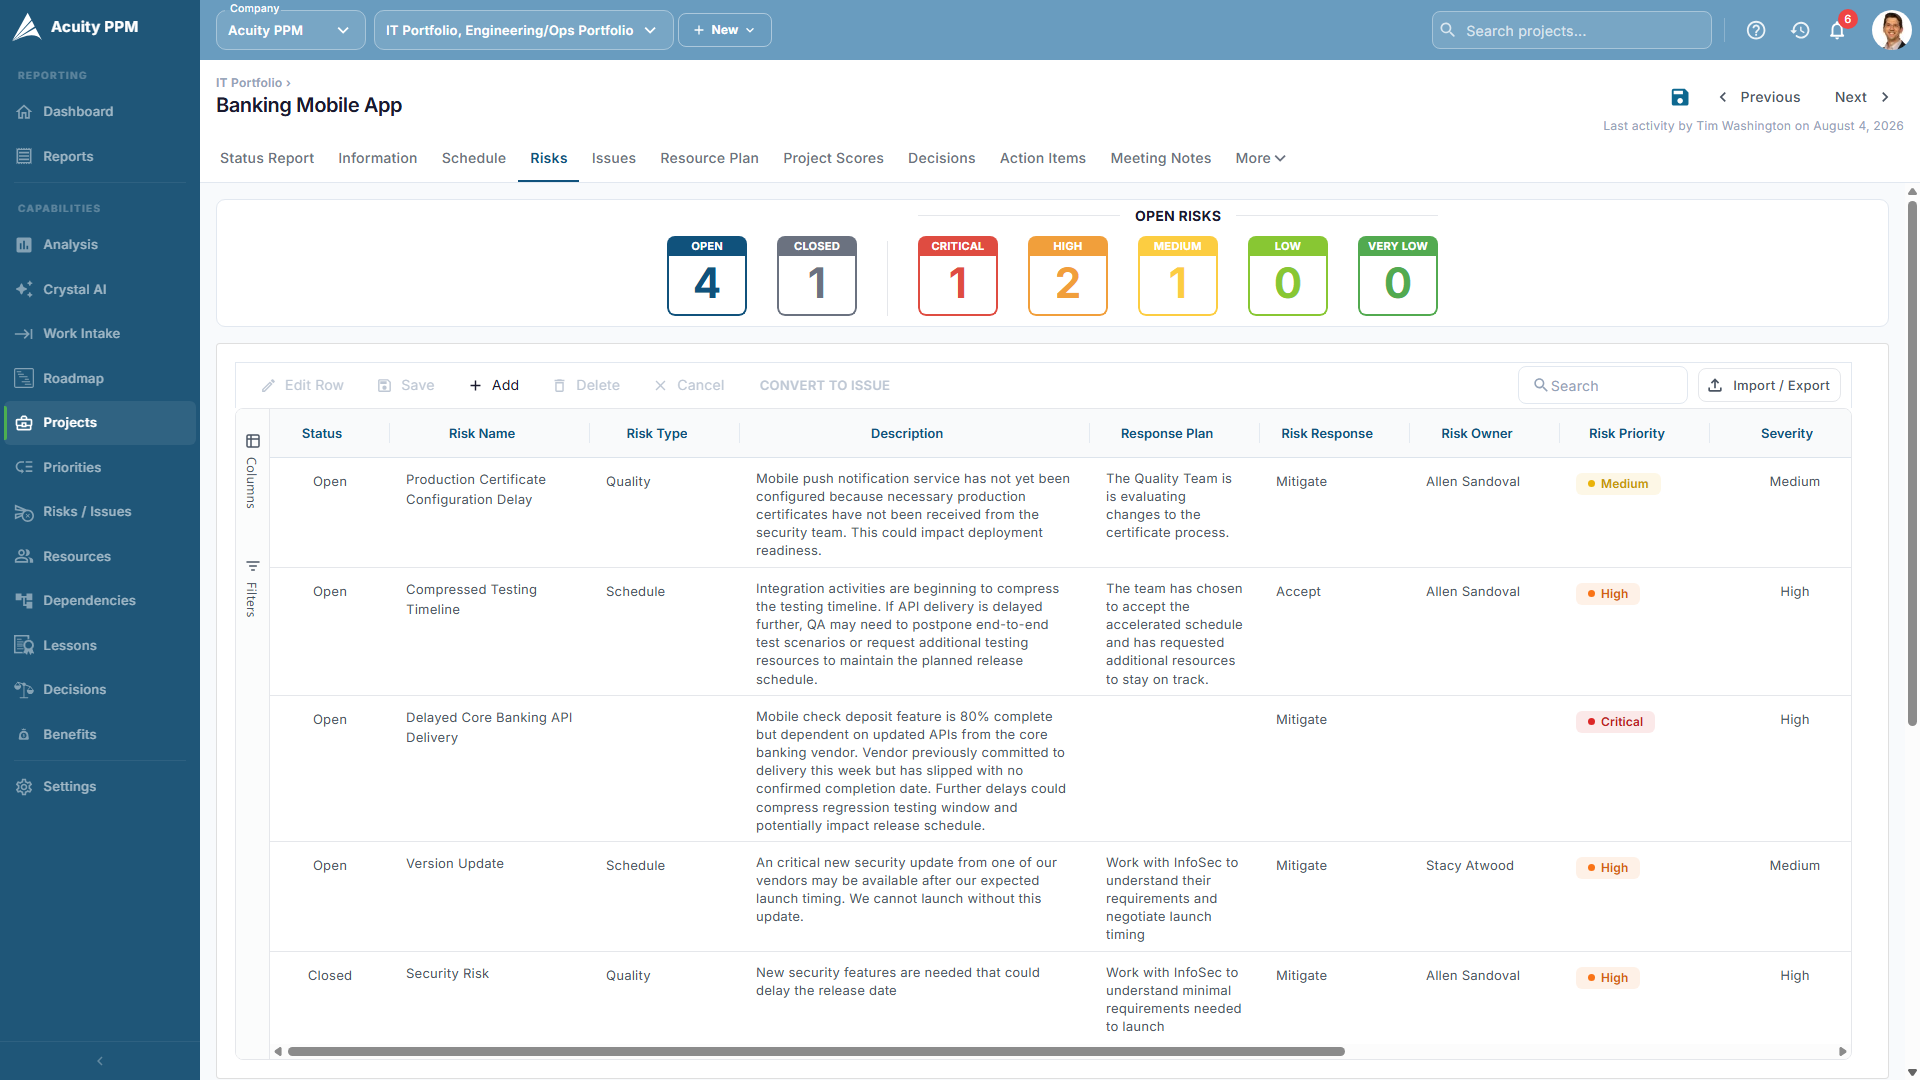Collapse the sidebar with the bottom chevron
1920x1080 pixels.
click(x=100, y=1061)
